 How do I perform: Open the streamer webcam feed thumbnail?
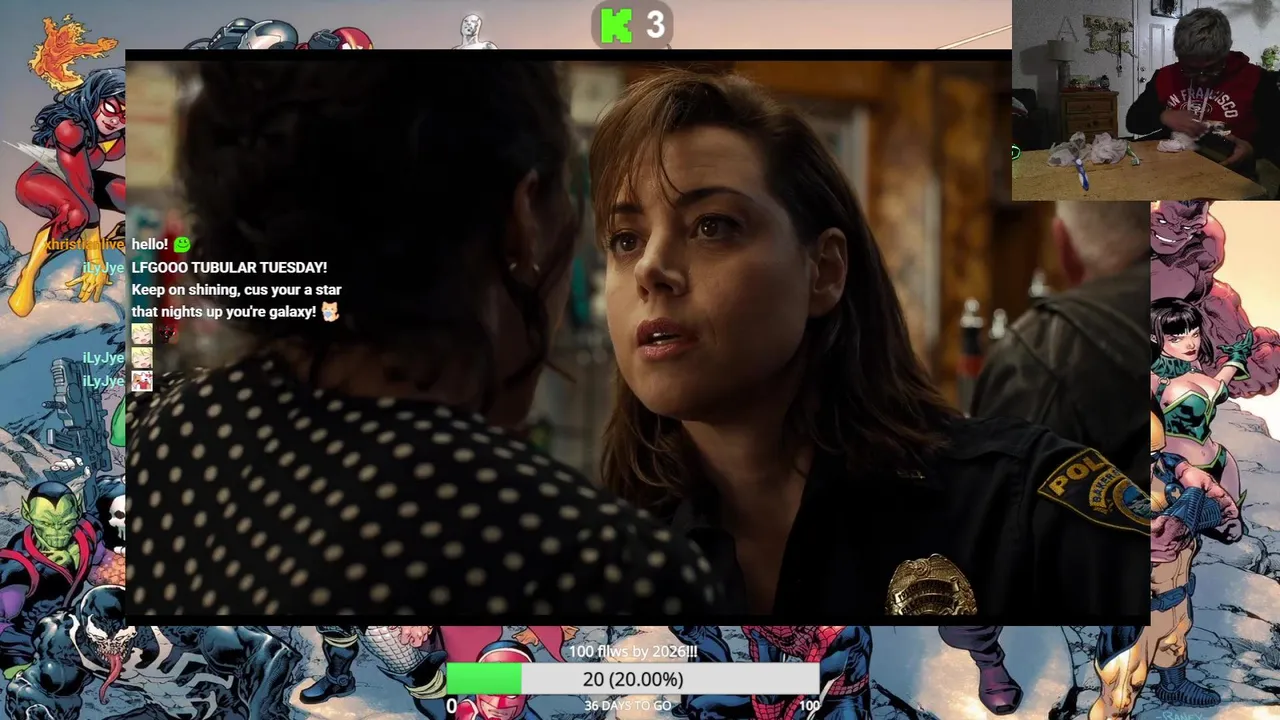1146,100
